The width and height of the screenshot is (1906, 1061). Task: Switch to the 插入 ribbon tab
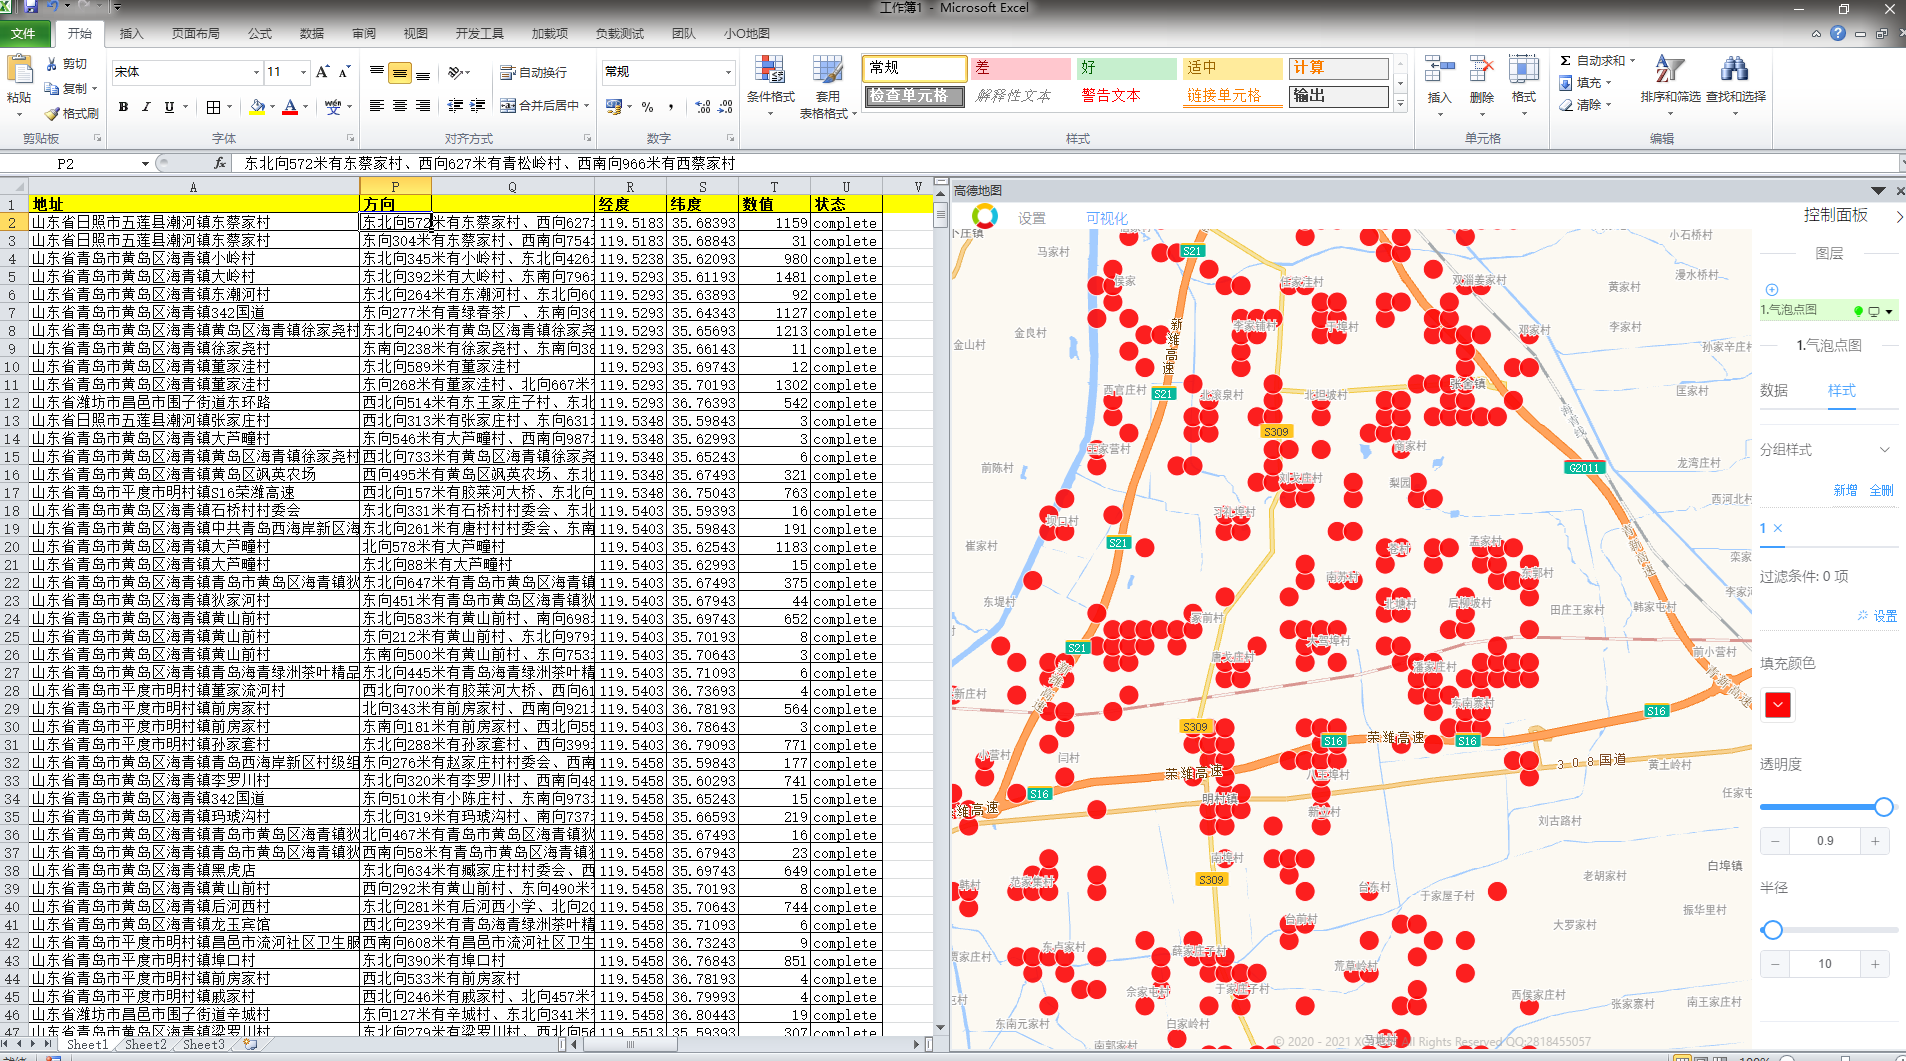pos(132,33)
